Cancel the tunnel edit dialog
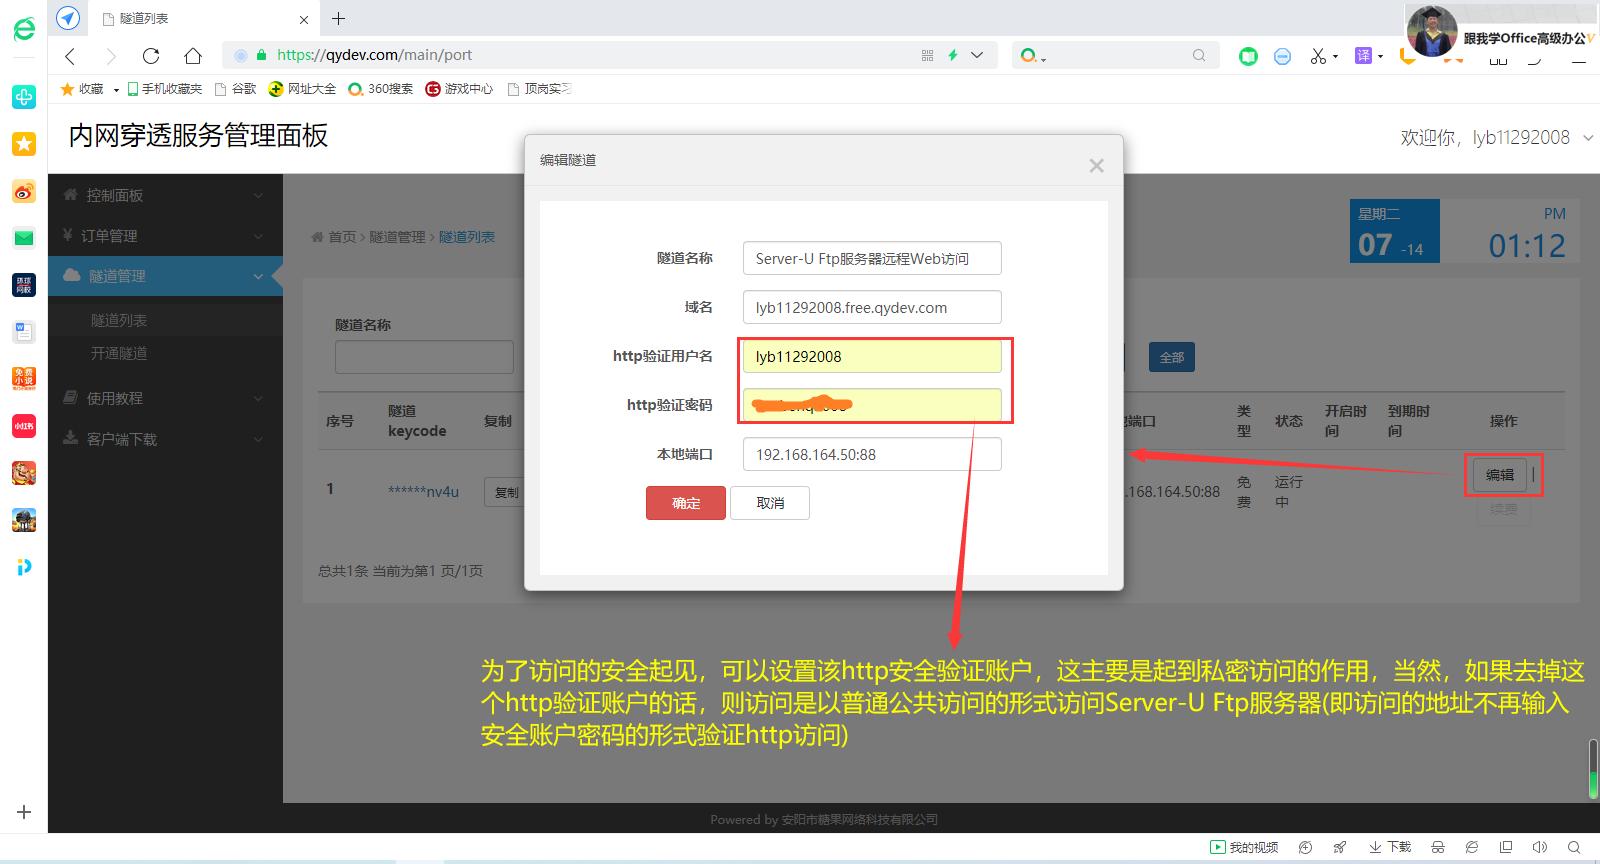Screen dimensions: 1600x864 (x=770, y=503)
